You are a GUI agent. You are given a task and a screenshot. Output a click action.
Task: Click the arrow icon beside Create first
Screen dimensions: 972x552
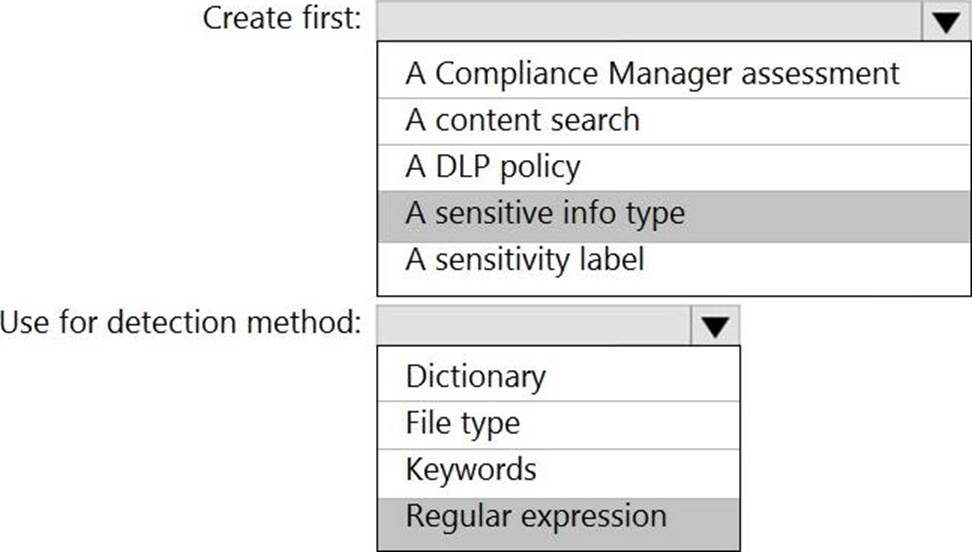(945, 21)
